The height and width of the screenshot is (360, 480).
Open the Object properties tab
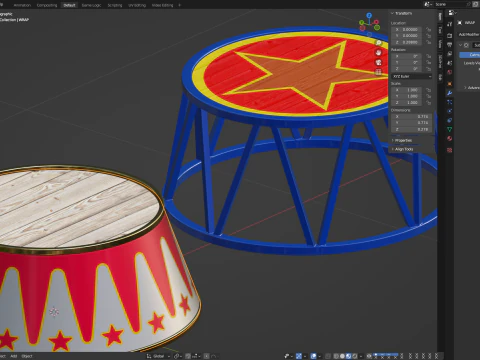click(x=449, y=84)
